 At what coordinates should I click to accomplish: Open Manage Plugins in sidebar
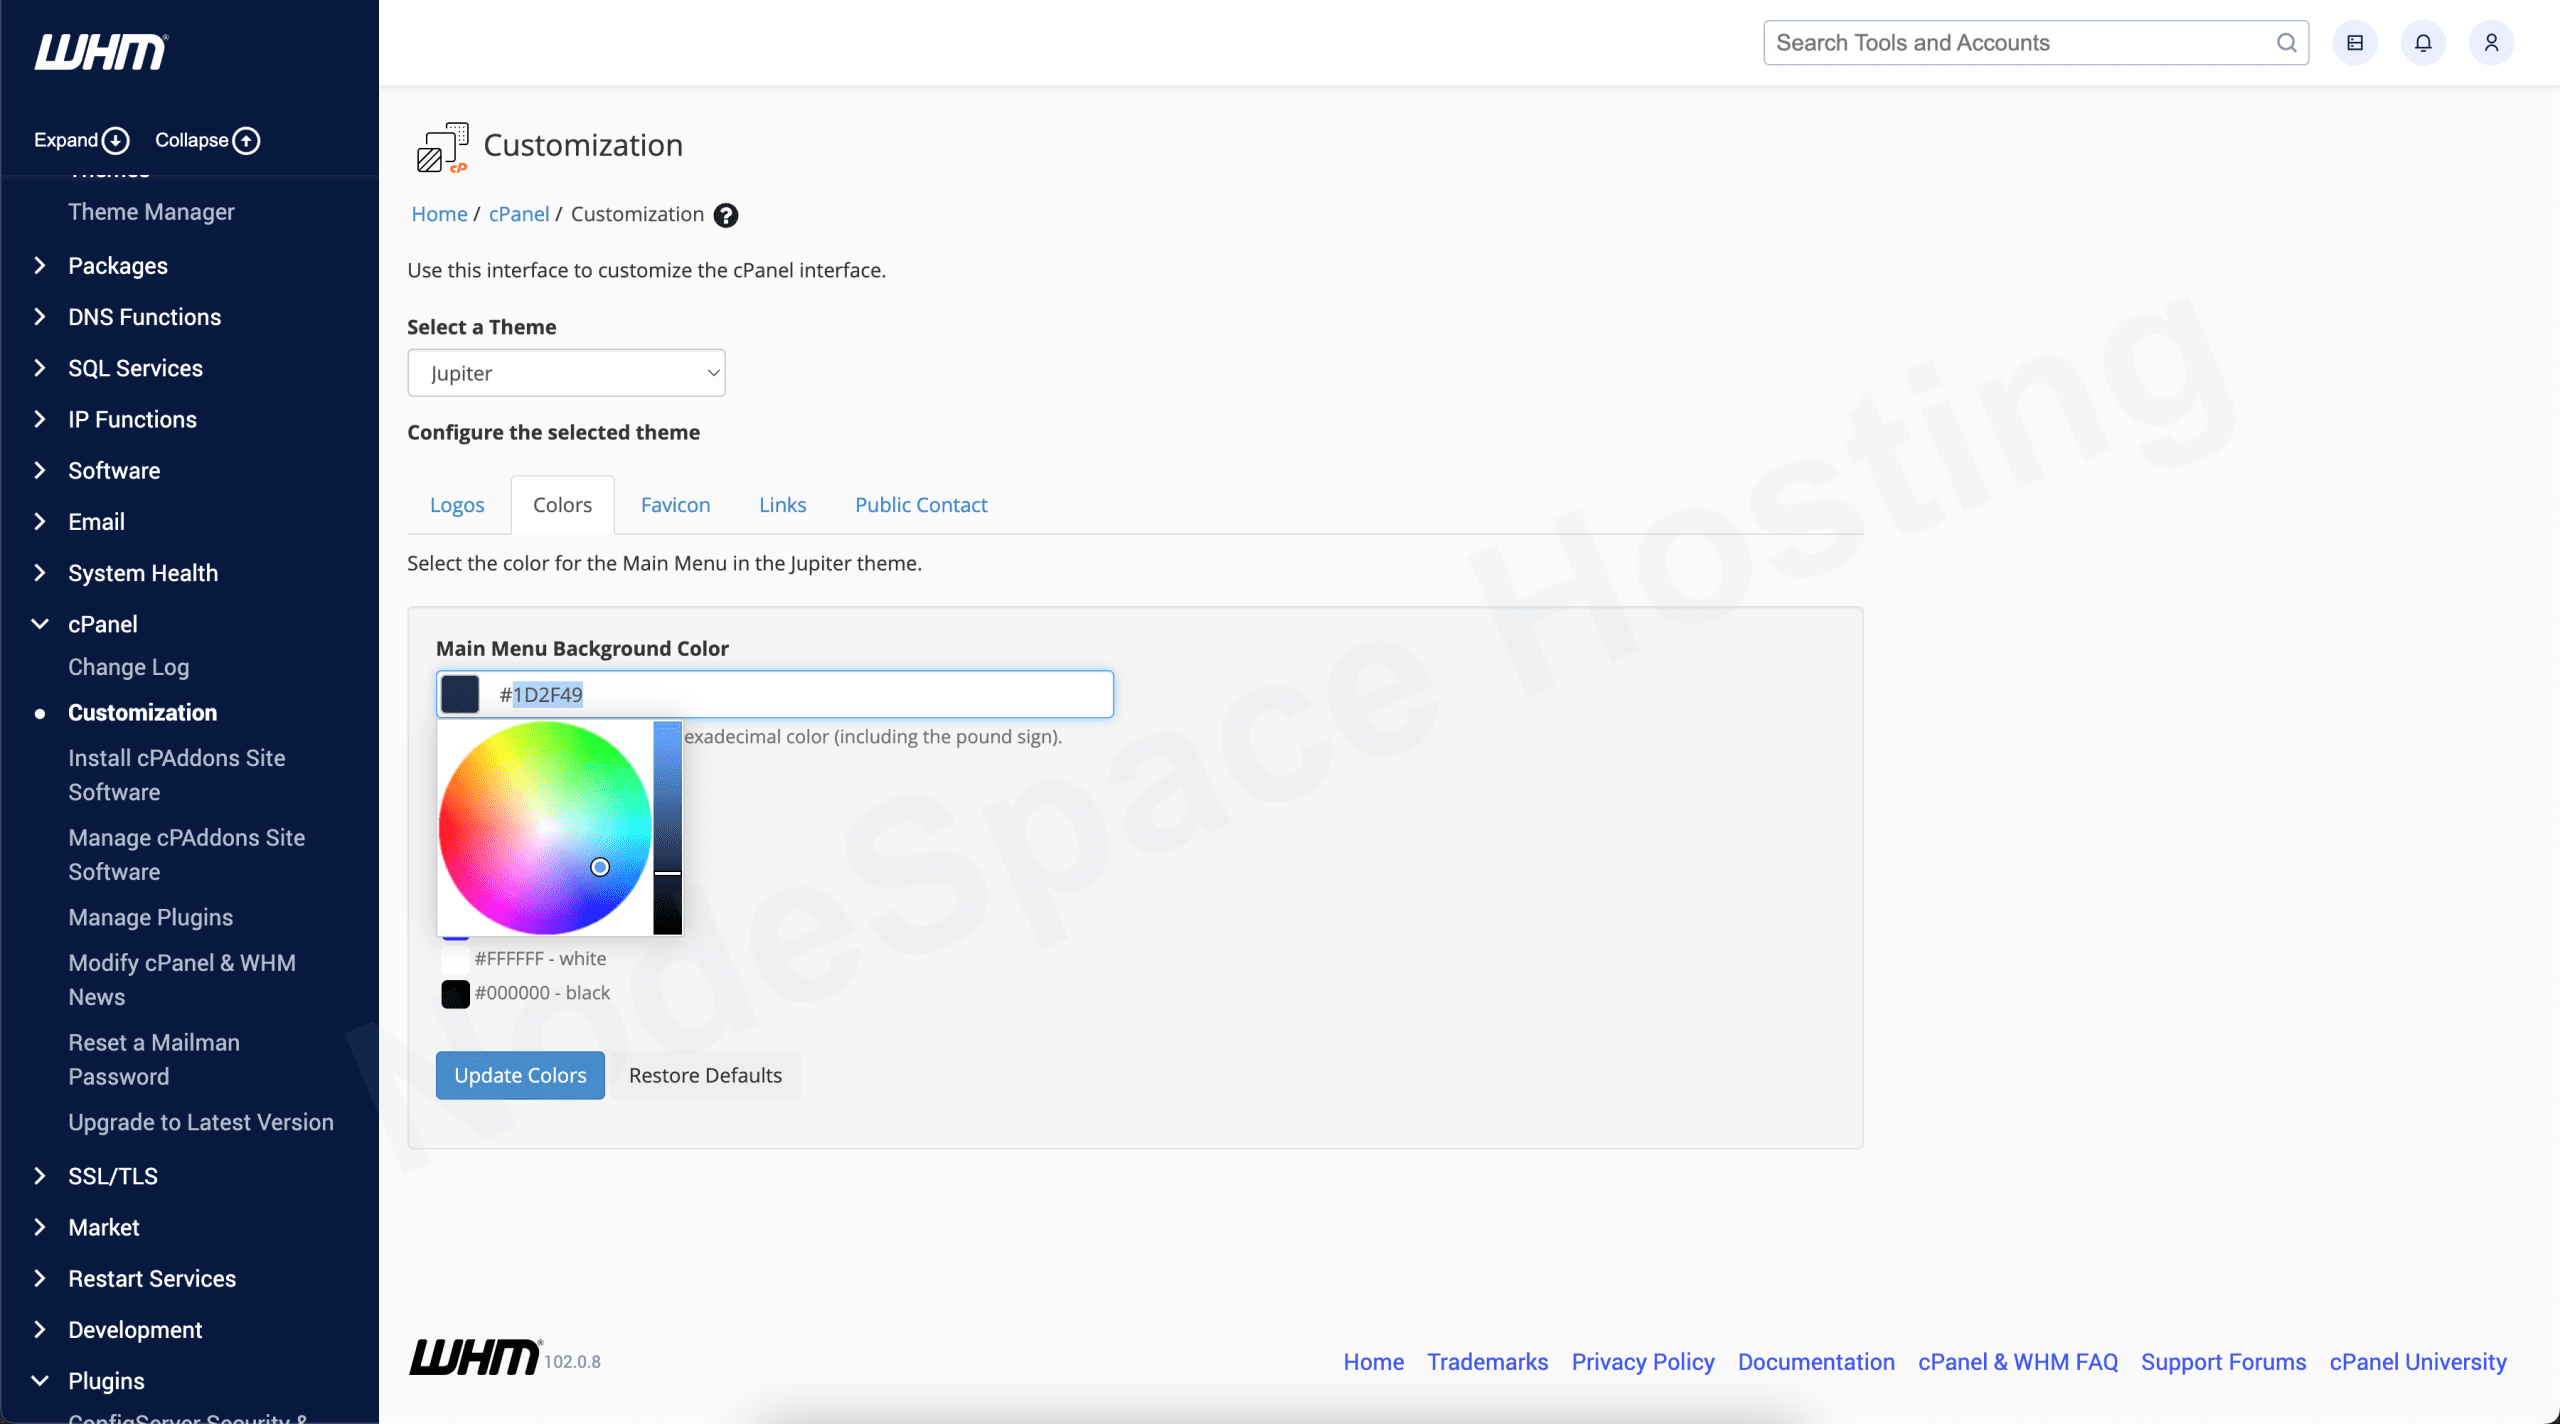150,917
